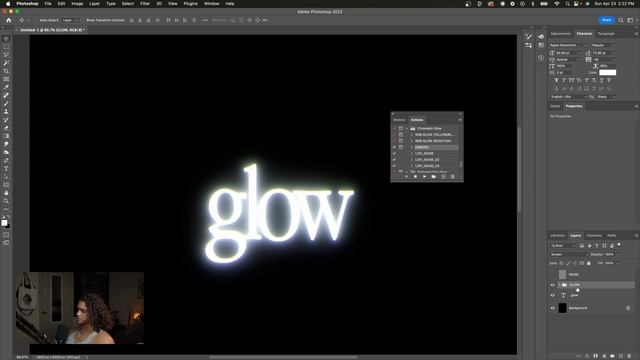Open the font family dropdown in Character
The width and height of the screenshot is (640, 360).
pyautogui.click(x=568, y=45)
